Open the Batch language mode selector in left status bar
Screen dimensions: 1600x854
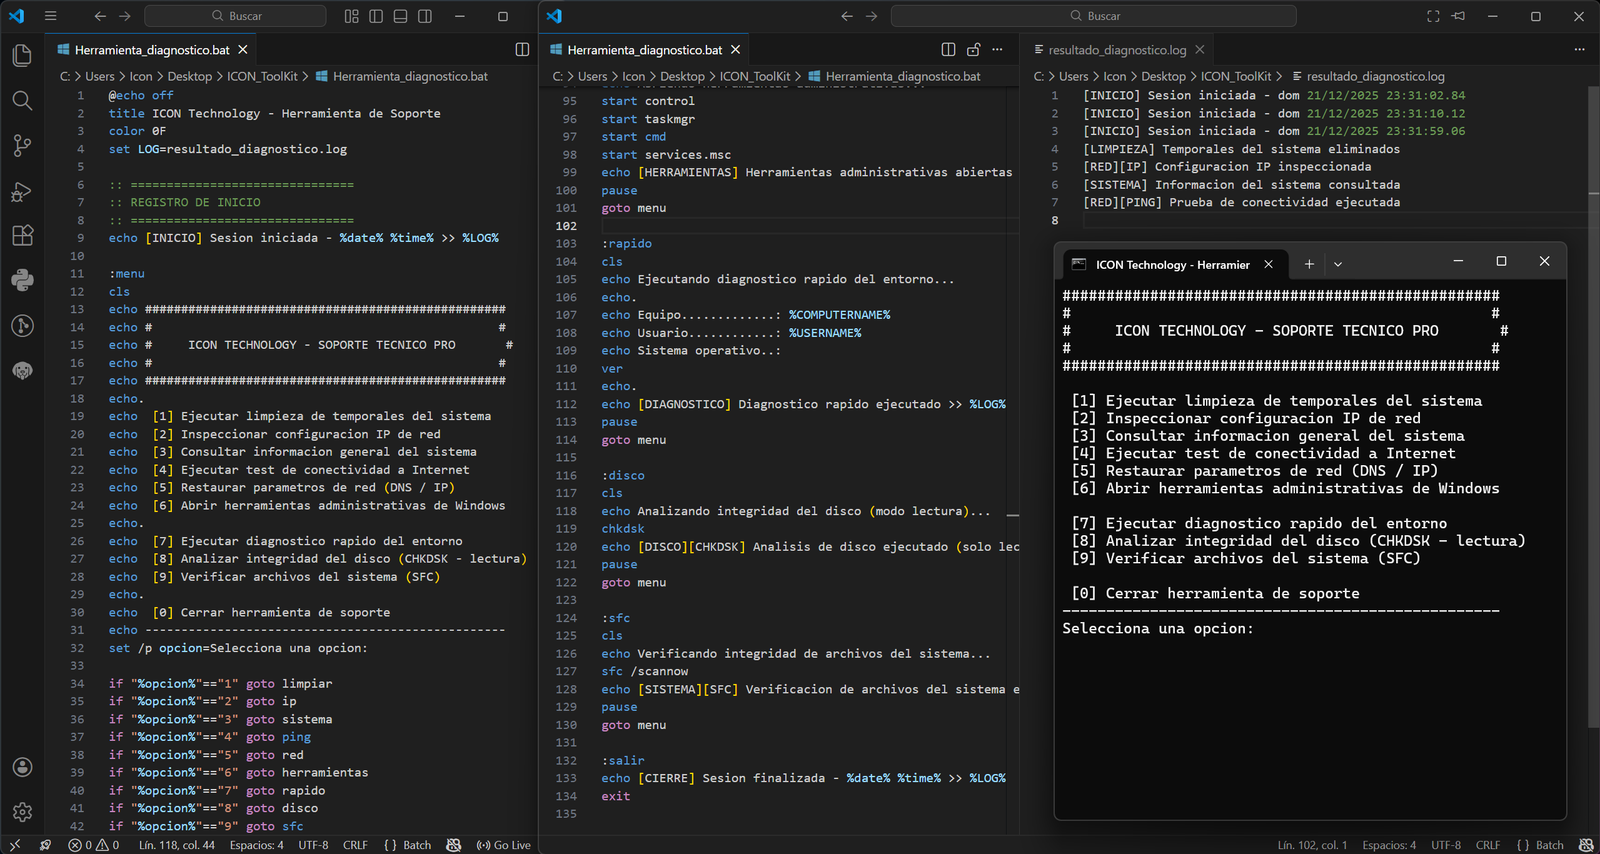click(408, 845)
